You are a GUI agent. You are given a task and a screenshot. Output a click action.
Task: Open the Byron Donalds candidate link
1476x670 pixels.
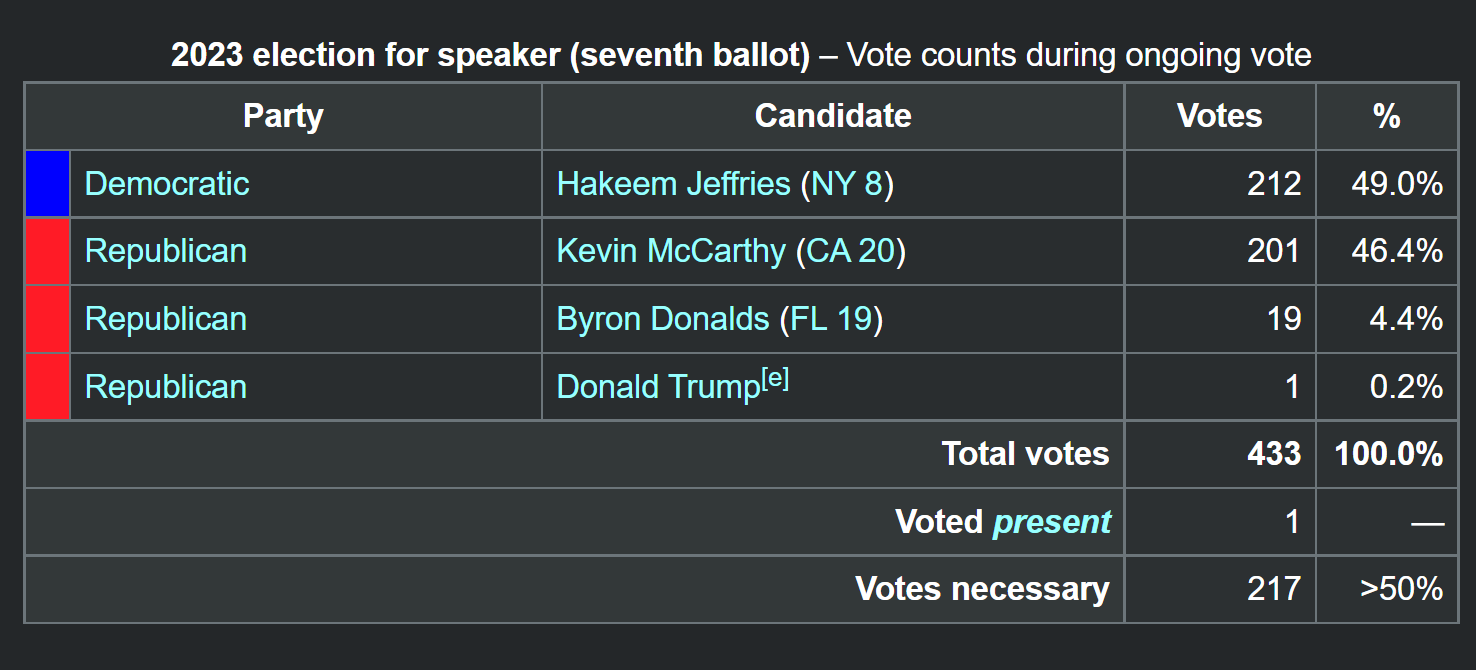662,319
